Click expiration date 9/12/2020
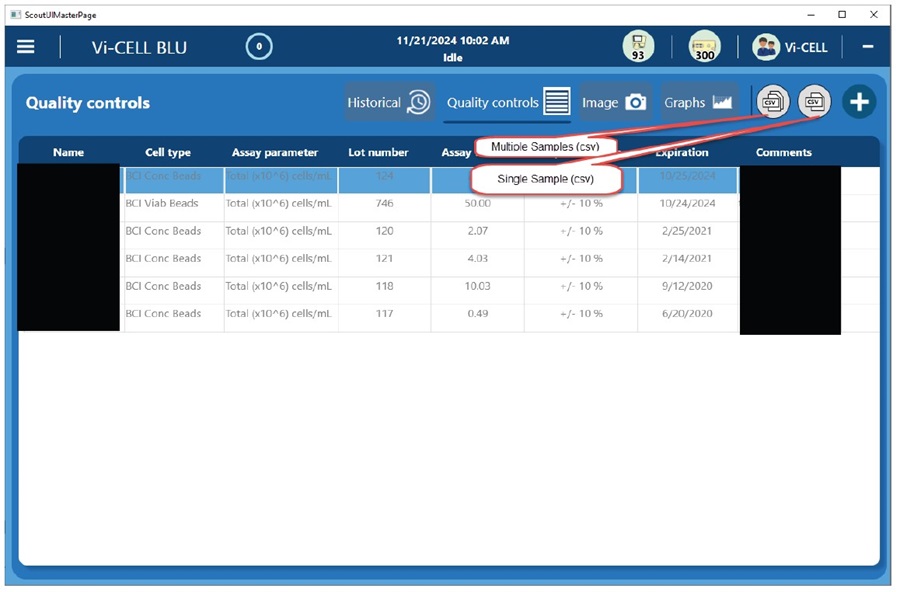 tap(687, 286)
